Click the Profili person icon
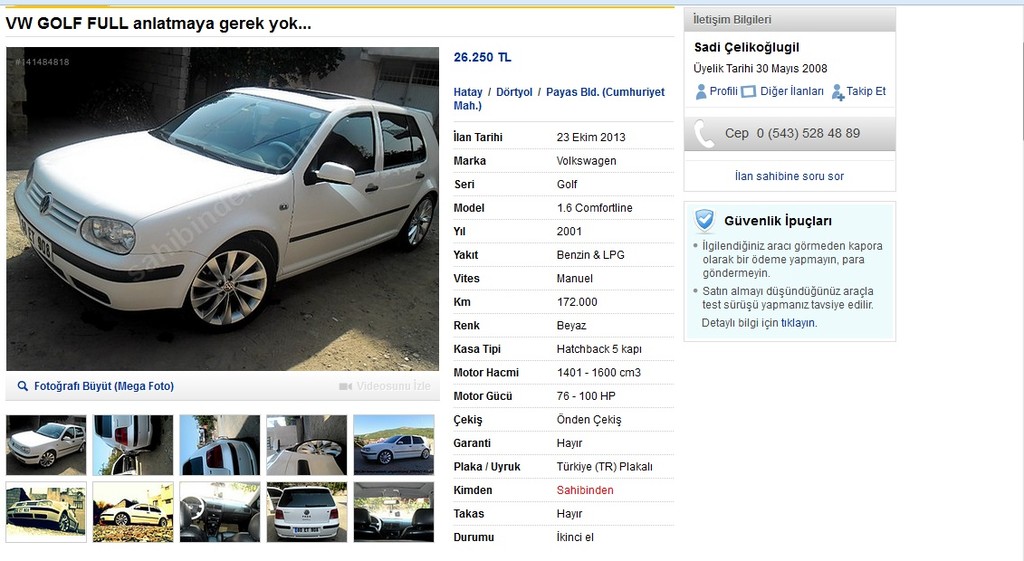Viewport: 1024px width, 561px height. coord(701,92)
